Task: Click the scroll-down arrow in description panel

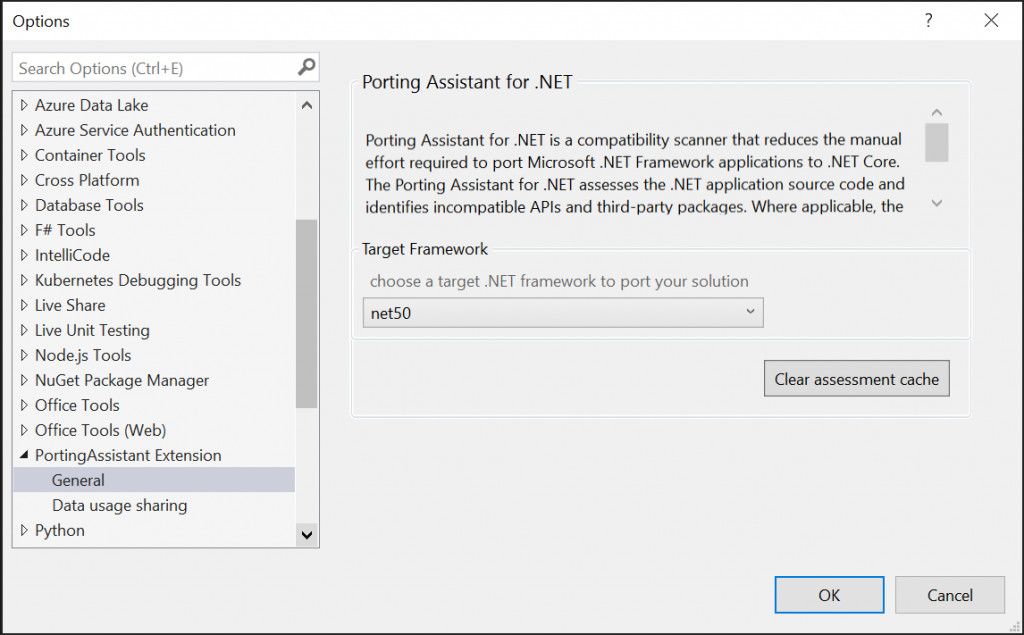Action: (x=937, y=203)
